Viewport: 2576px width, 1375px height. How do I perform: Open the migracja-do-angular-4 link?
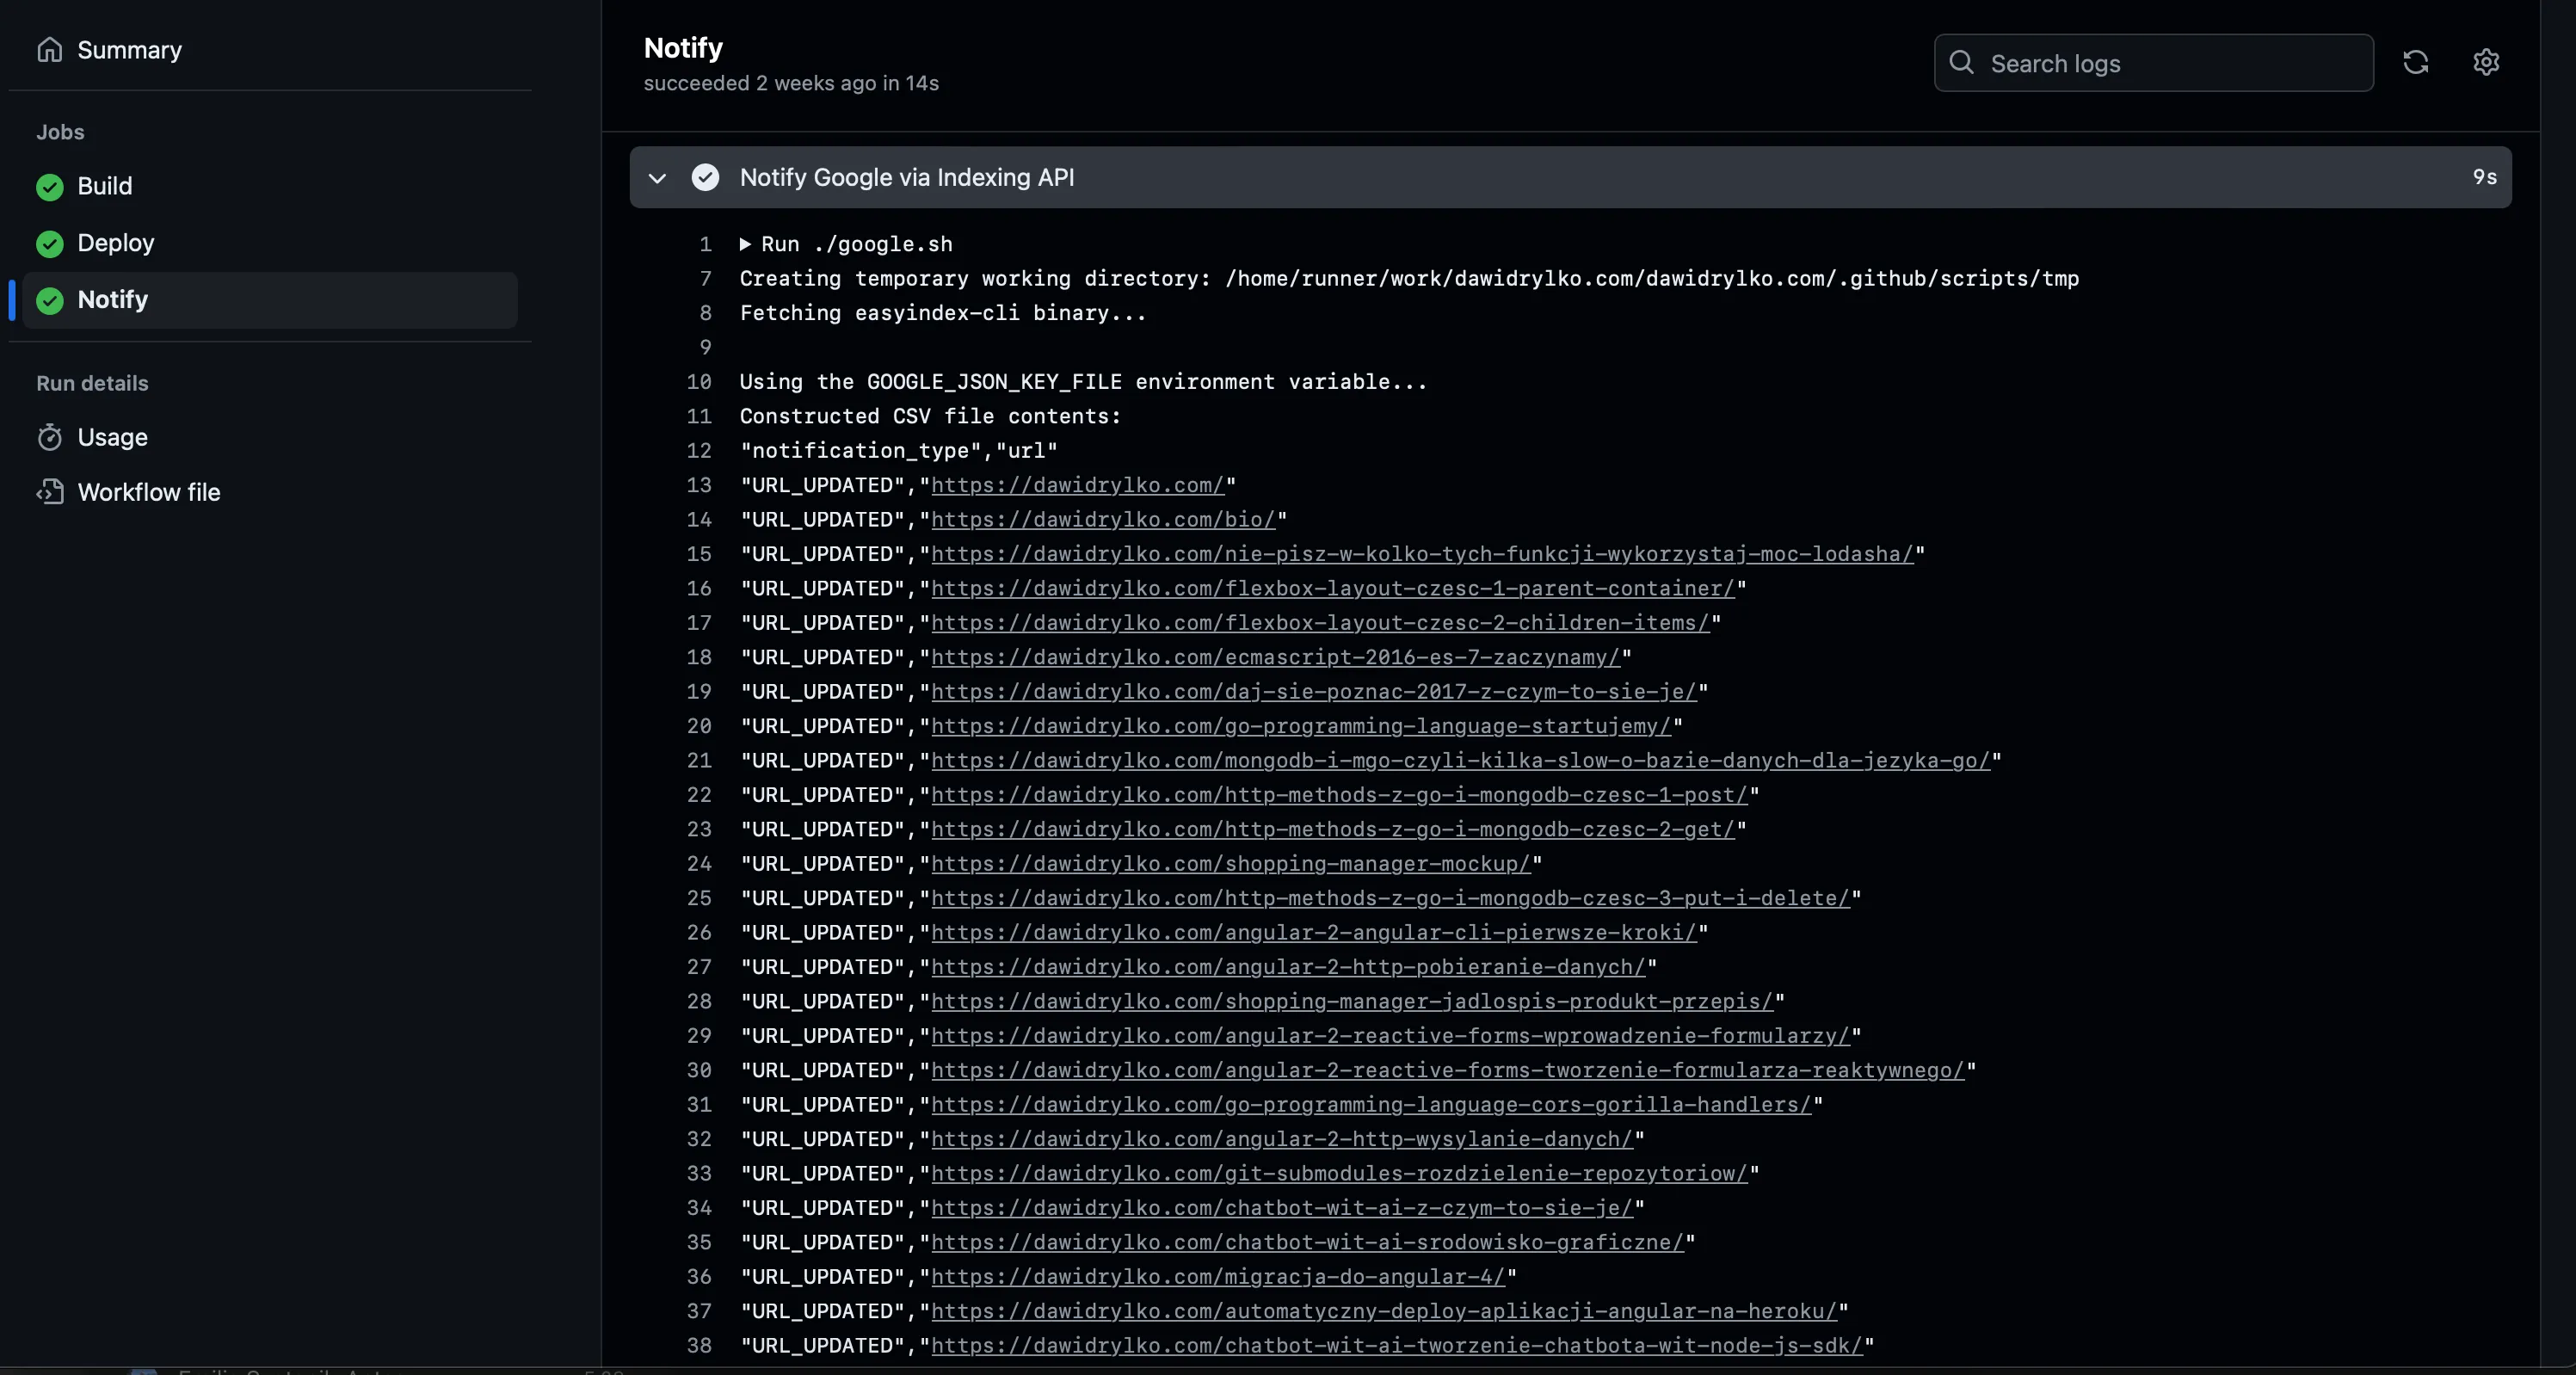tap(1218, 1277)
